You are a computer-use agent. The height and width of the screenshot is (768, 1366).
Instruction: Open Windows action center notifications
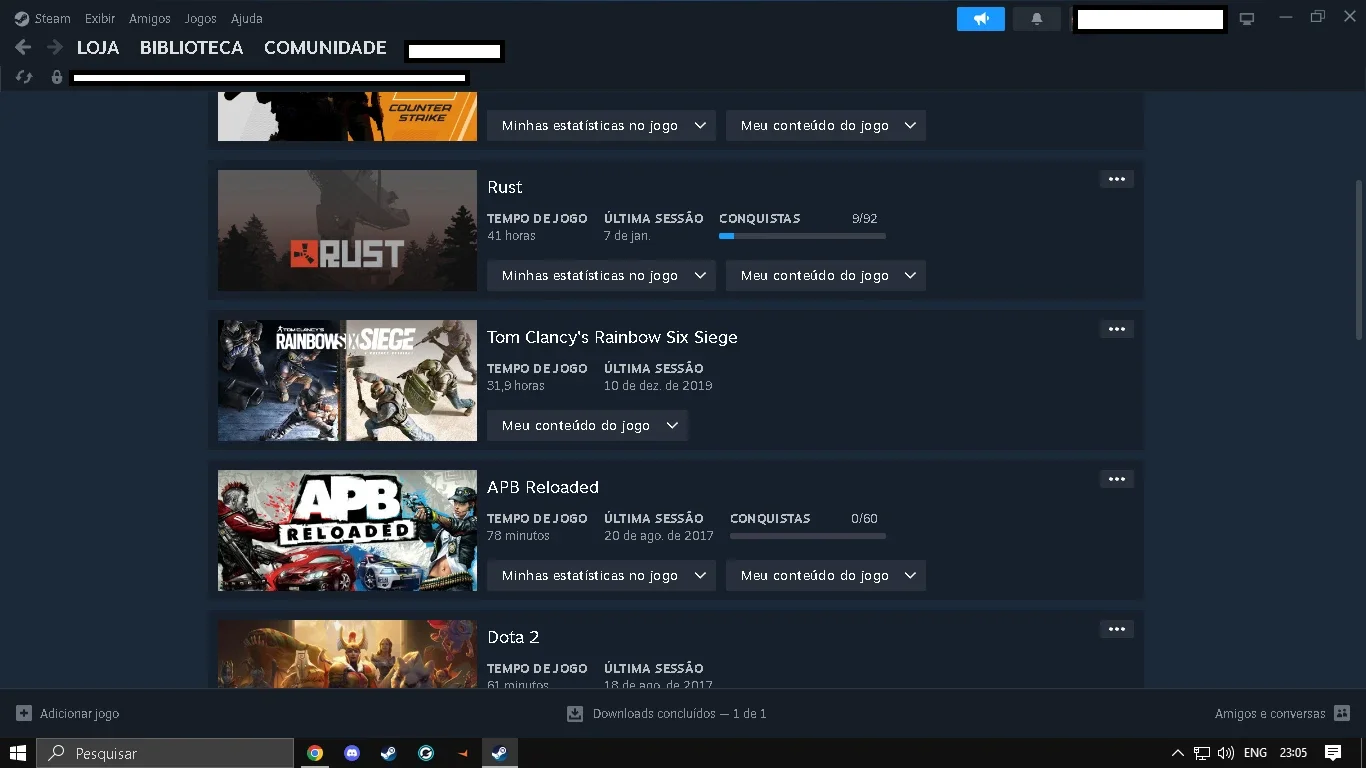point(1333,753)
